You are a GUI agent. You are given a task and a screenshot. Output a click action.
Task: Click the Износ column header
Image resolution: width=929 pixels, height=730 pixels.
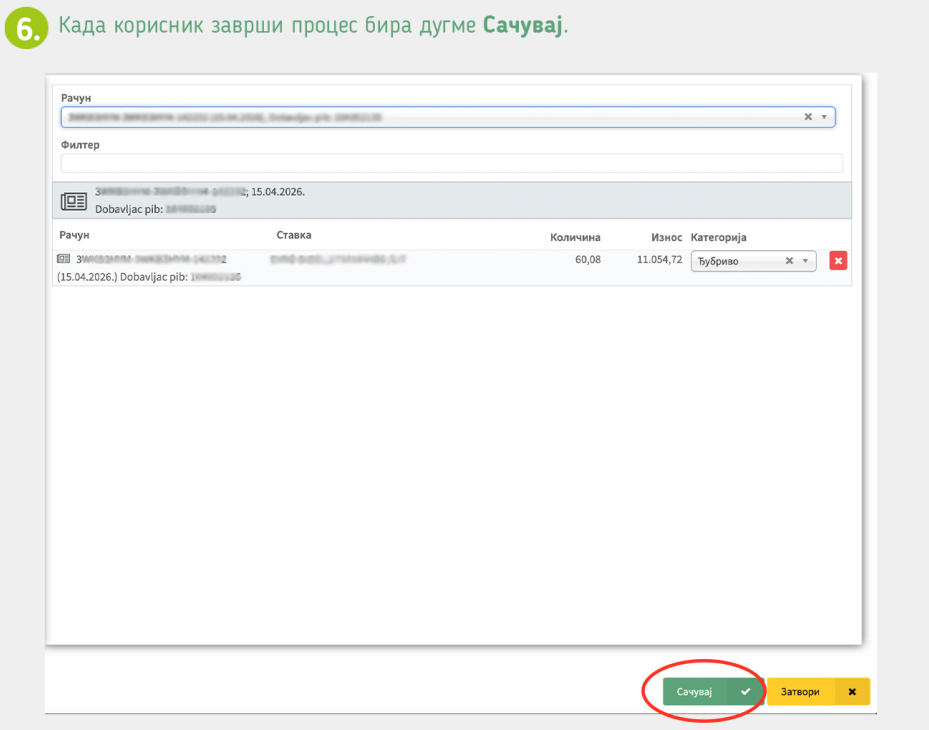[667, 238]
